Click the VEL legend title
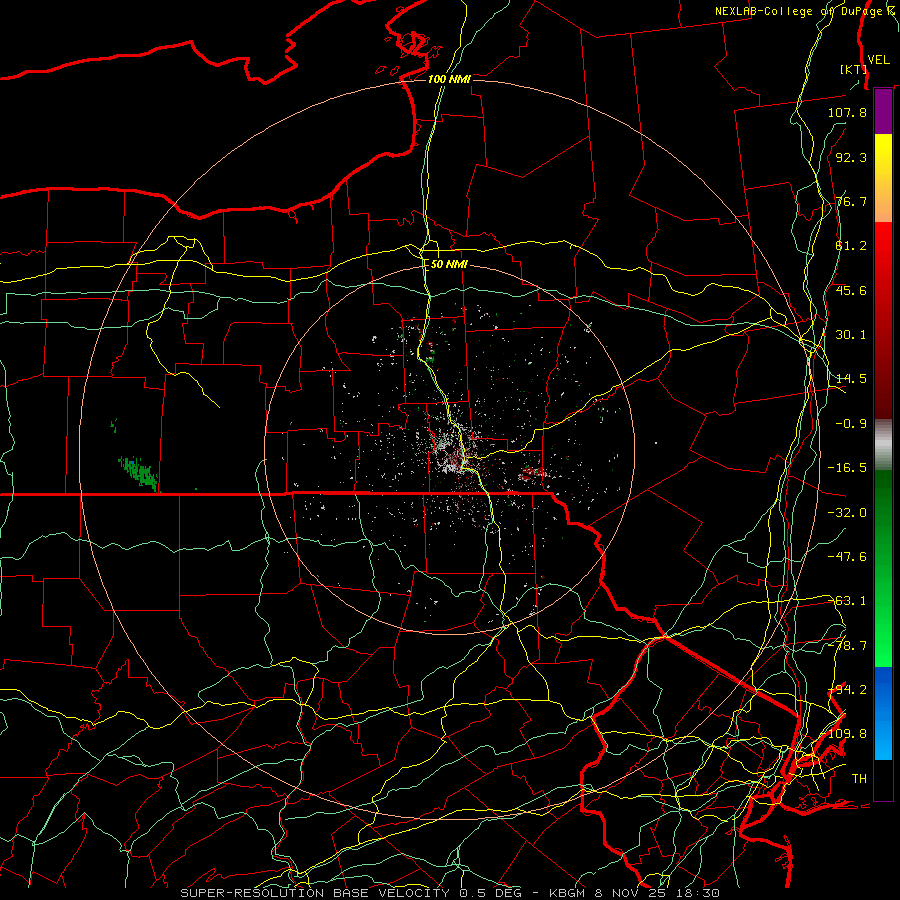Viewport: 900px width, 900px height. [x=878, y=60]
